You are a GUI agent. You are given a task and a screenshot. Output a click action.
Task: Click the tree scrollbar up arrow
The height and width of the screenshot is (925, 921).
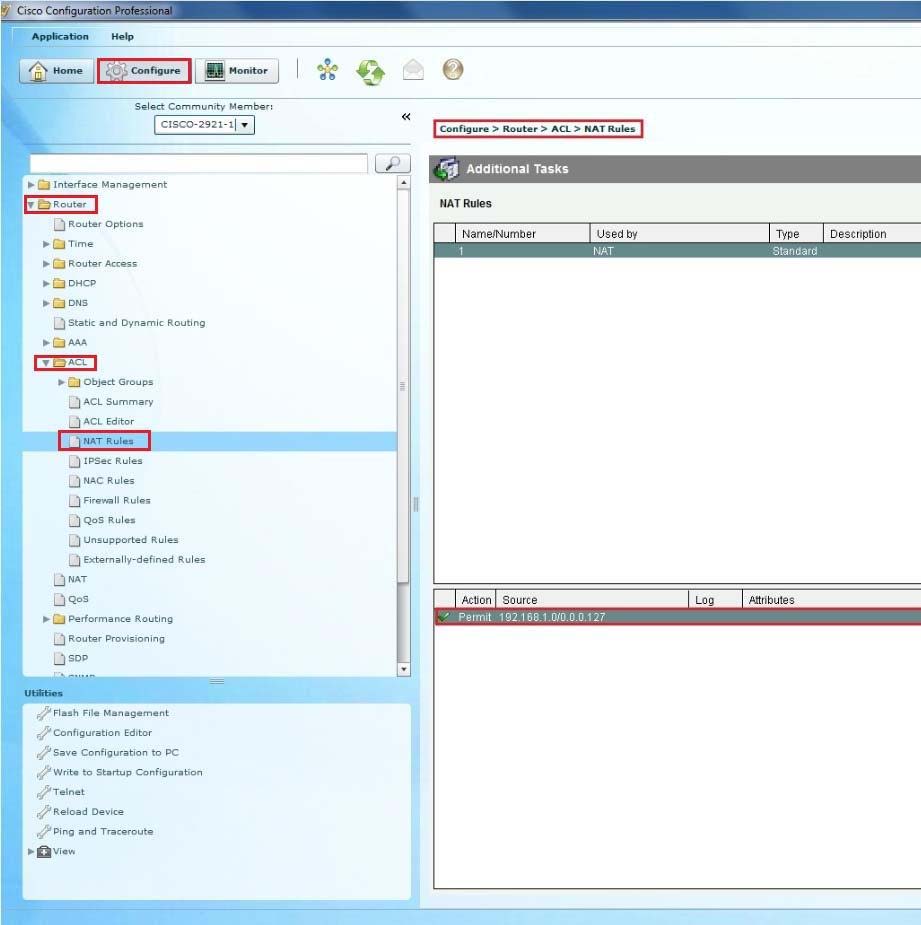point(404,183)
